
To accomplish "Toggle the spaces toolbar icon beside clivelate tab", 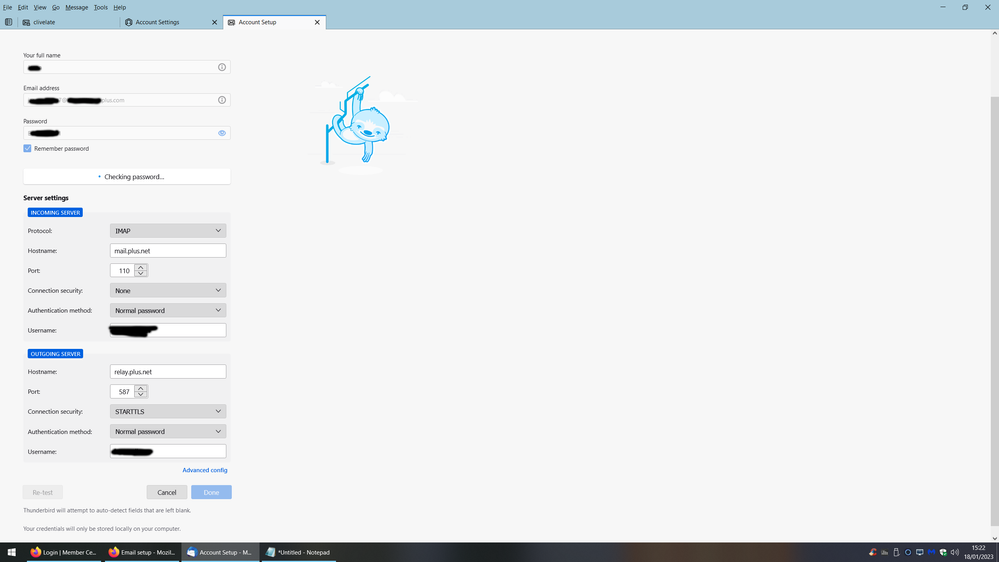I will point(8,22).
